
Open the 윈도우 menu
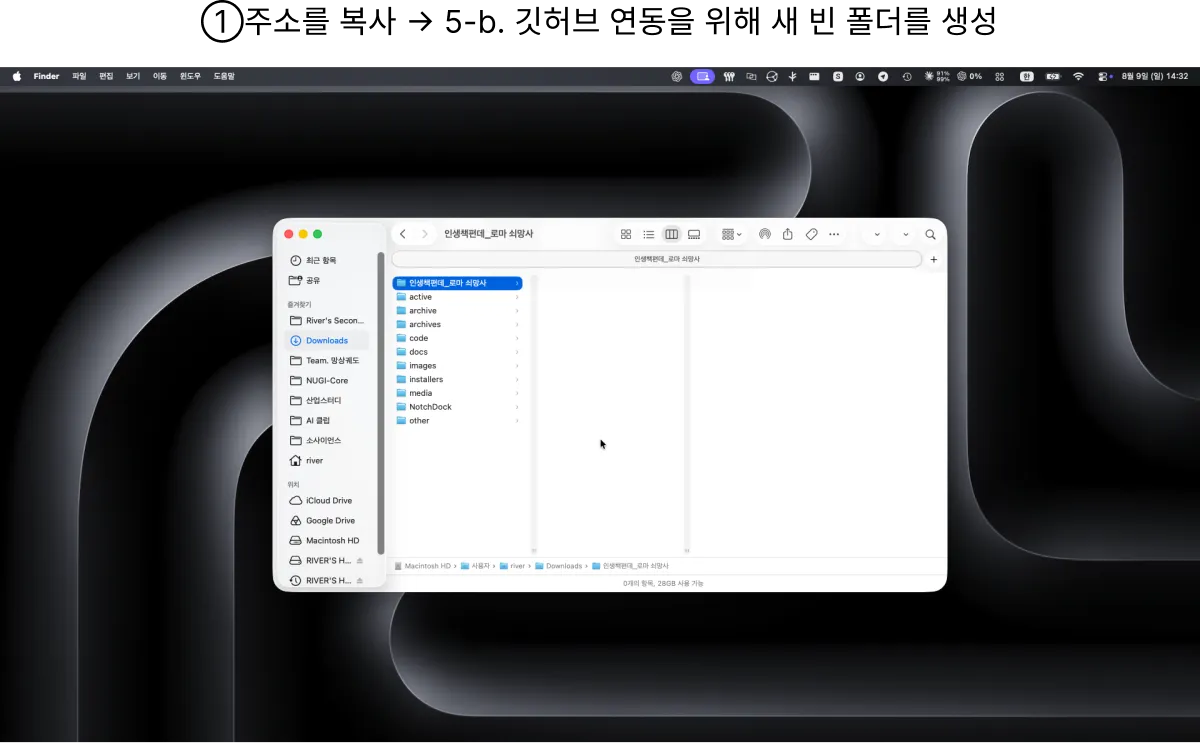coord(190,76)
